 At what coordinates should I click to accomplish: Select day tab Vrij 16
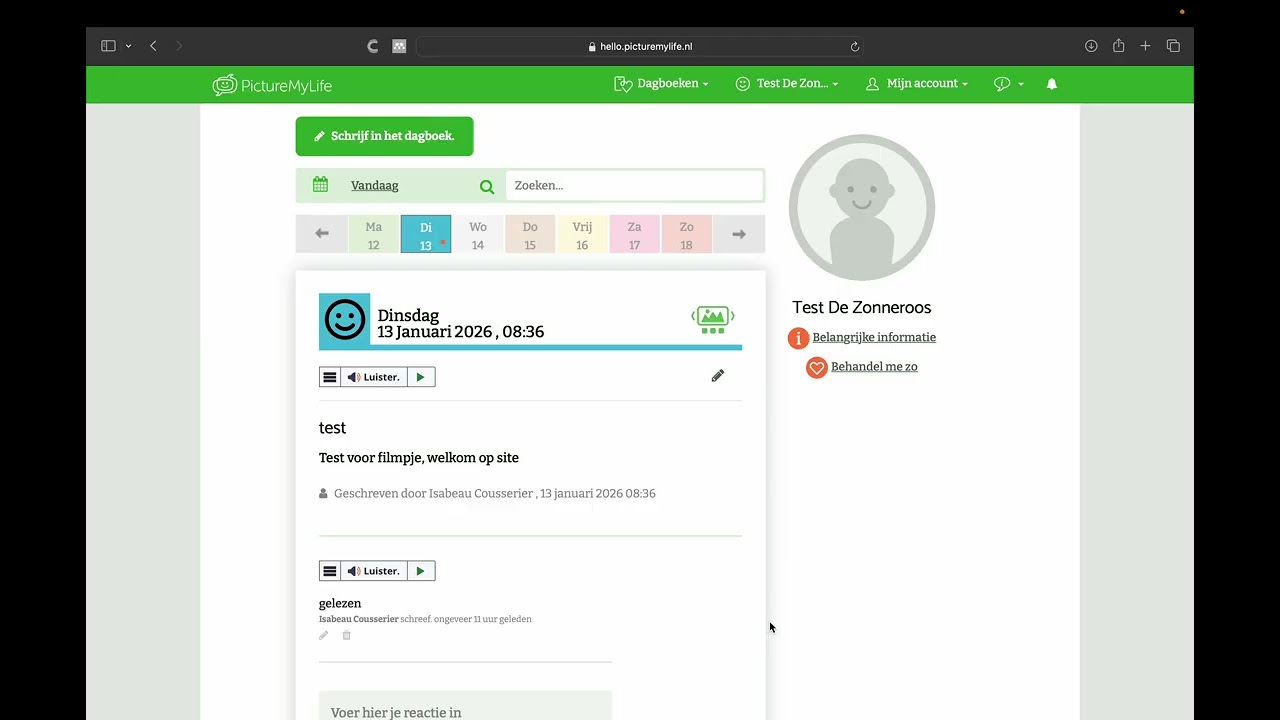click(x=582, y=234)
